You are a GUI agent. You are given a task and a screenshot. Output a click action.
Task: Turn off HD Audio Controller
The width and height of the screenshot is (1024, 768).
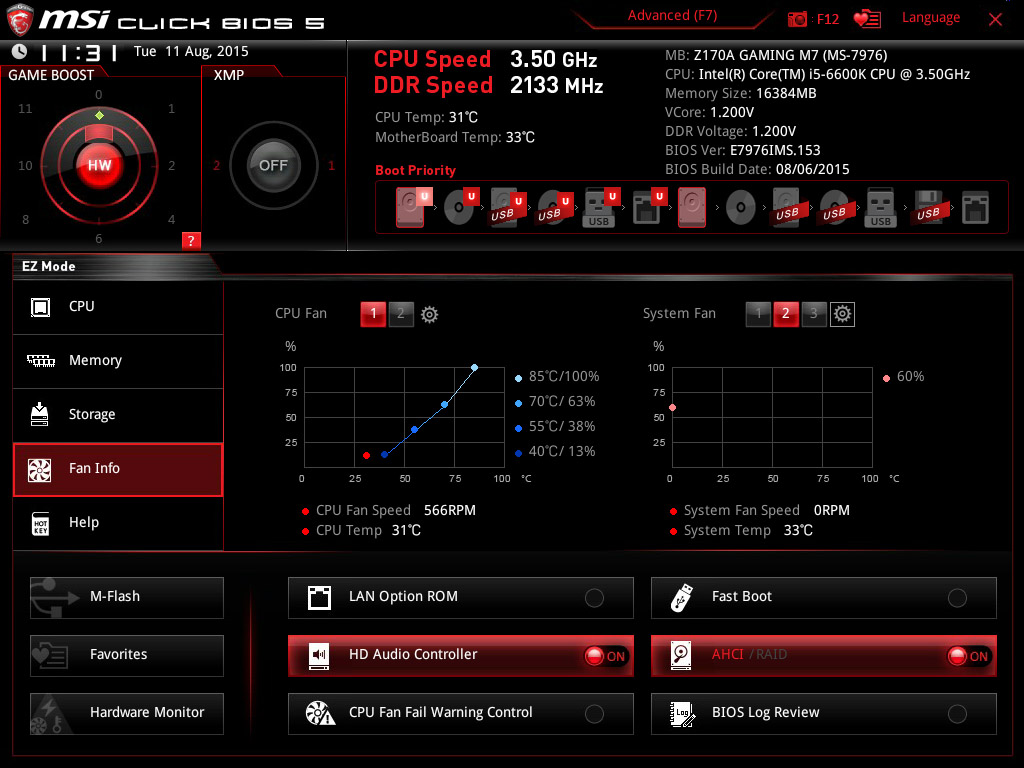coord(605,656)
